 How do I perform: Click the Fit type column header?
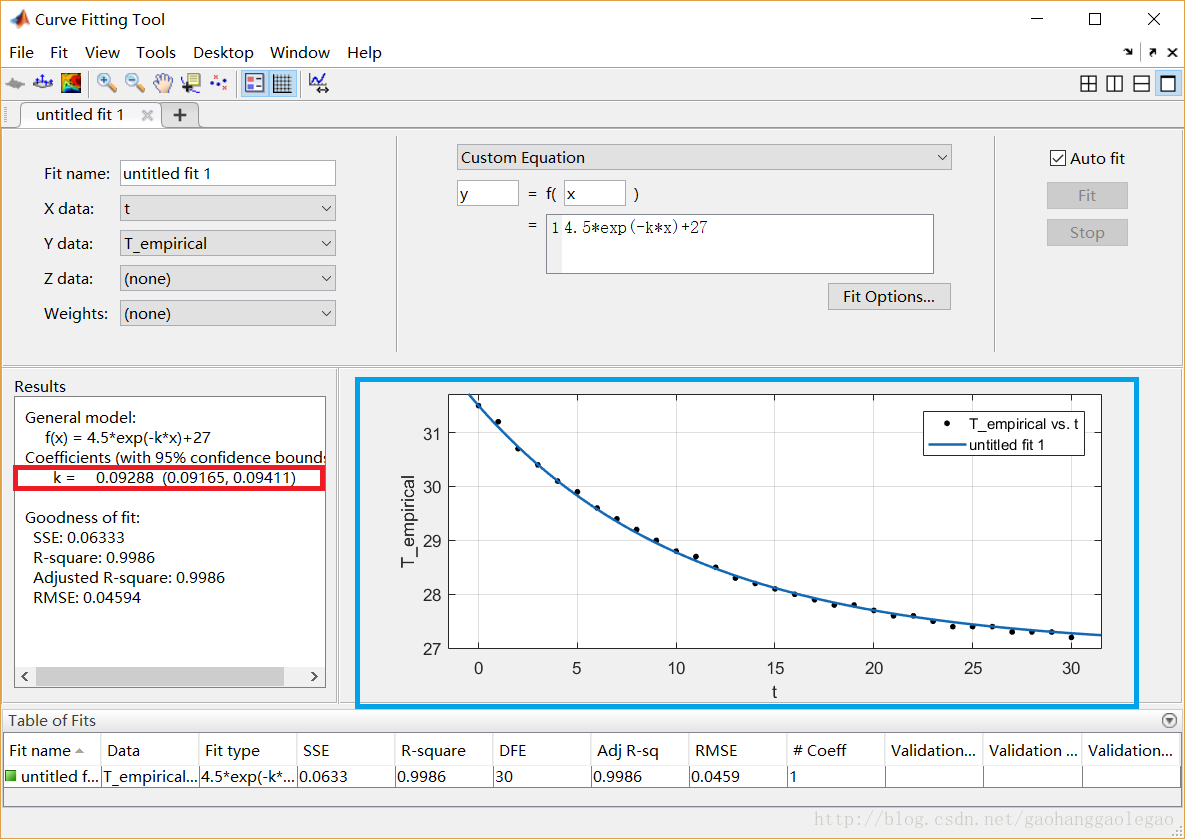pyautogui.click(x=247, y=751)
